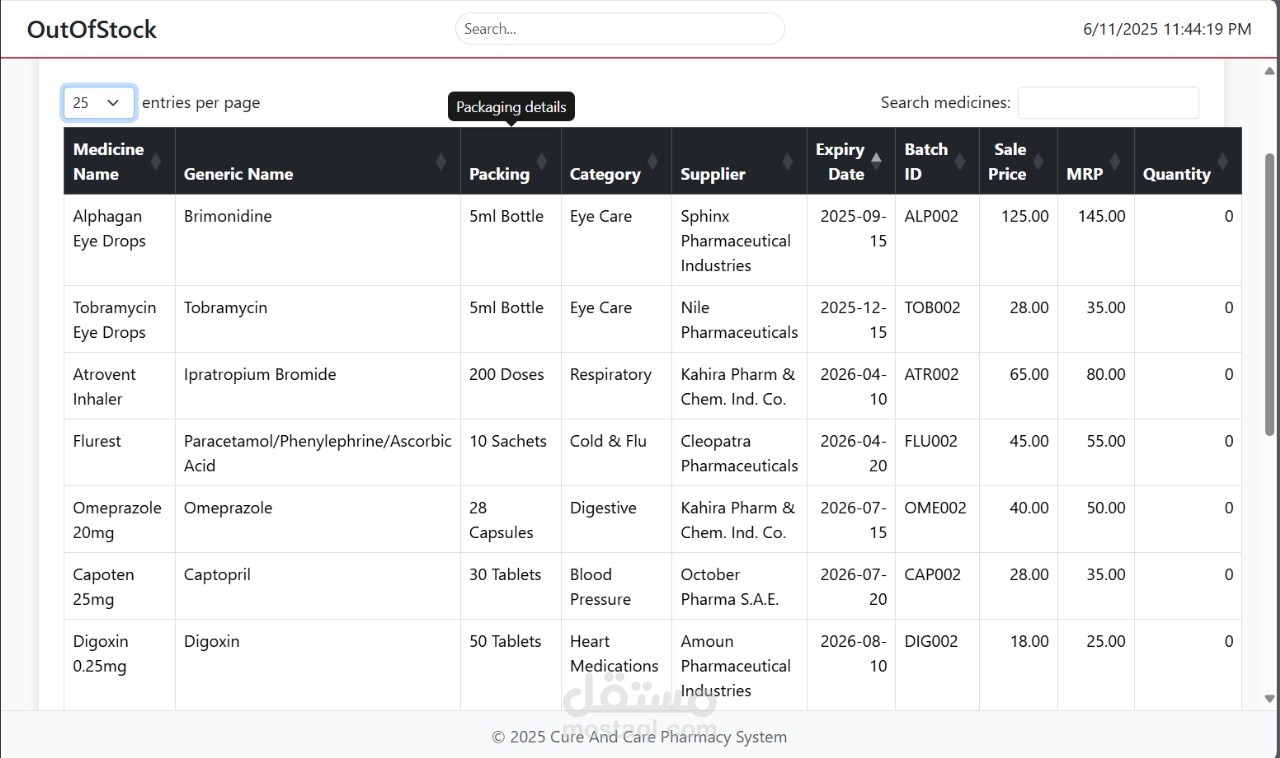Screen dimensions: 1280x758
Task: Open the entries per page dropdown
Action: click(99, 102)
